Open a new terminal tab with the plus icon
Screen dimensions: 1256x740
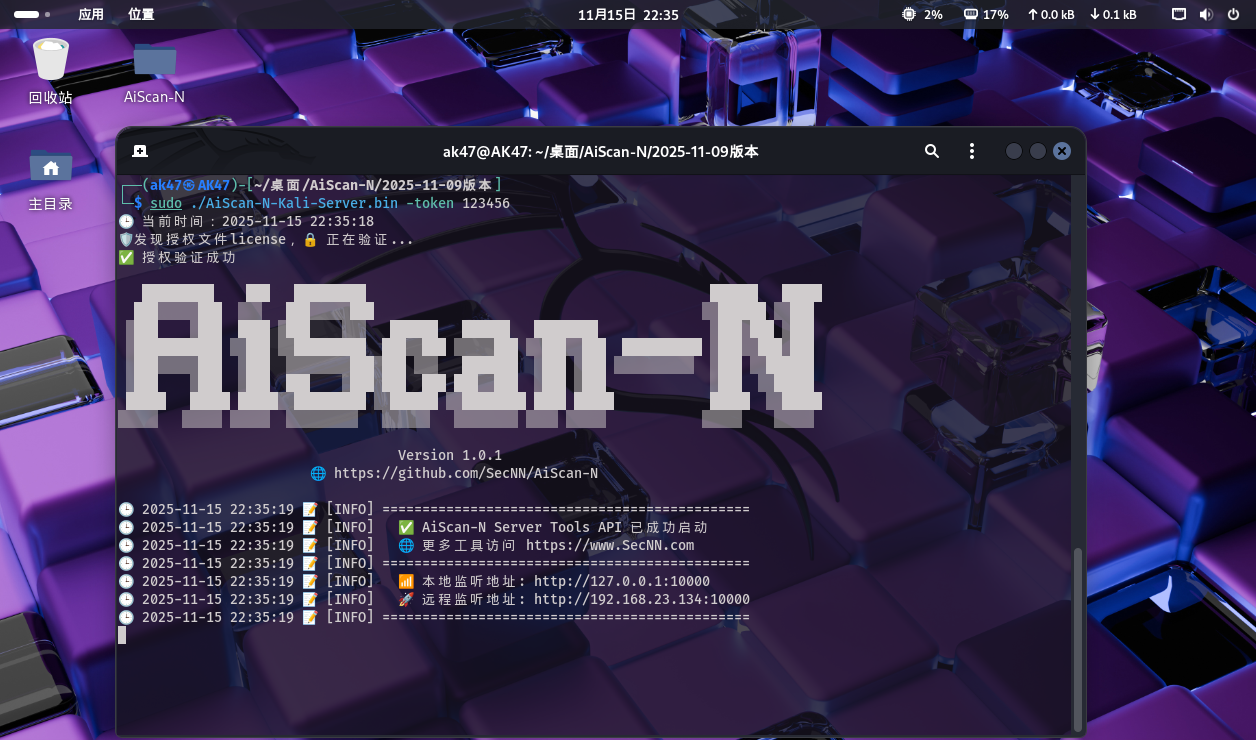140,151
